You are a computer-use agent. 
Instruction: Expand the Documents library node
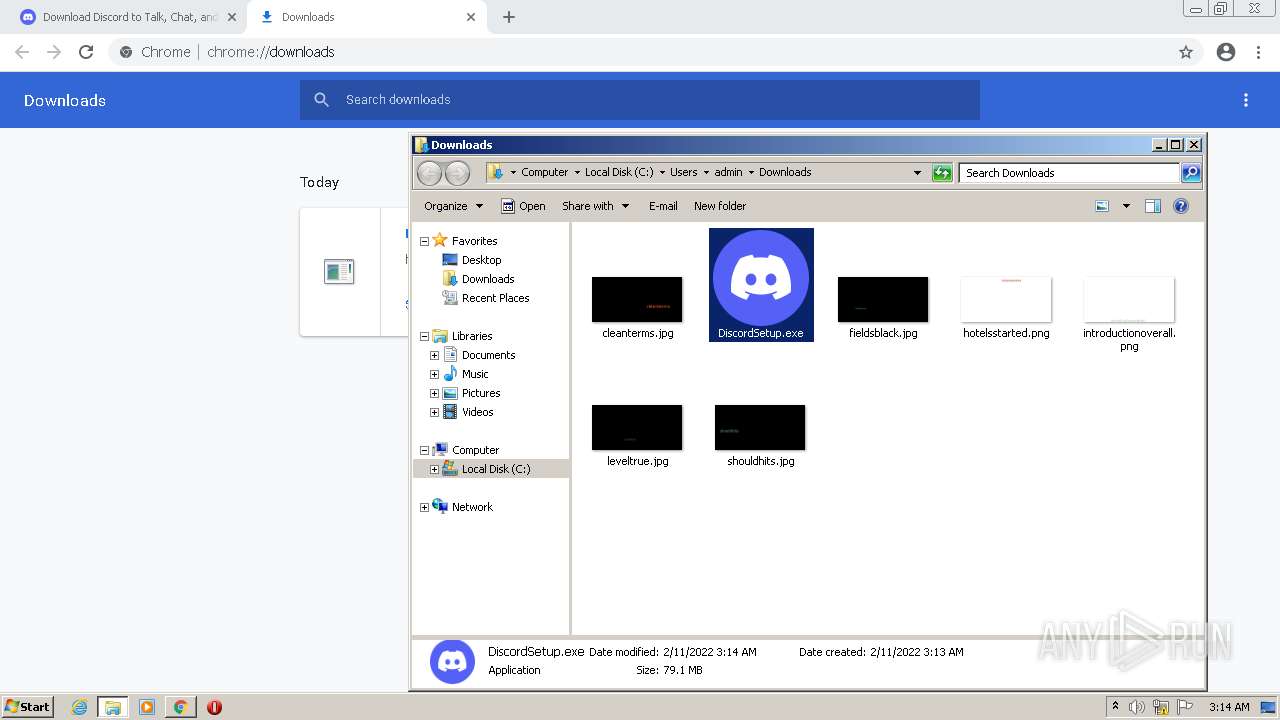coord(434,355)
